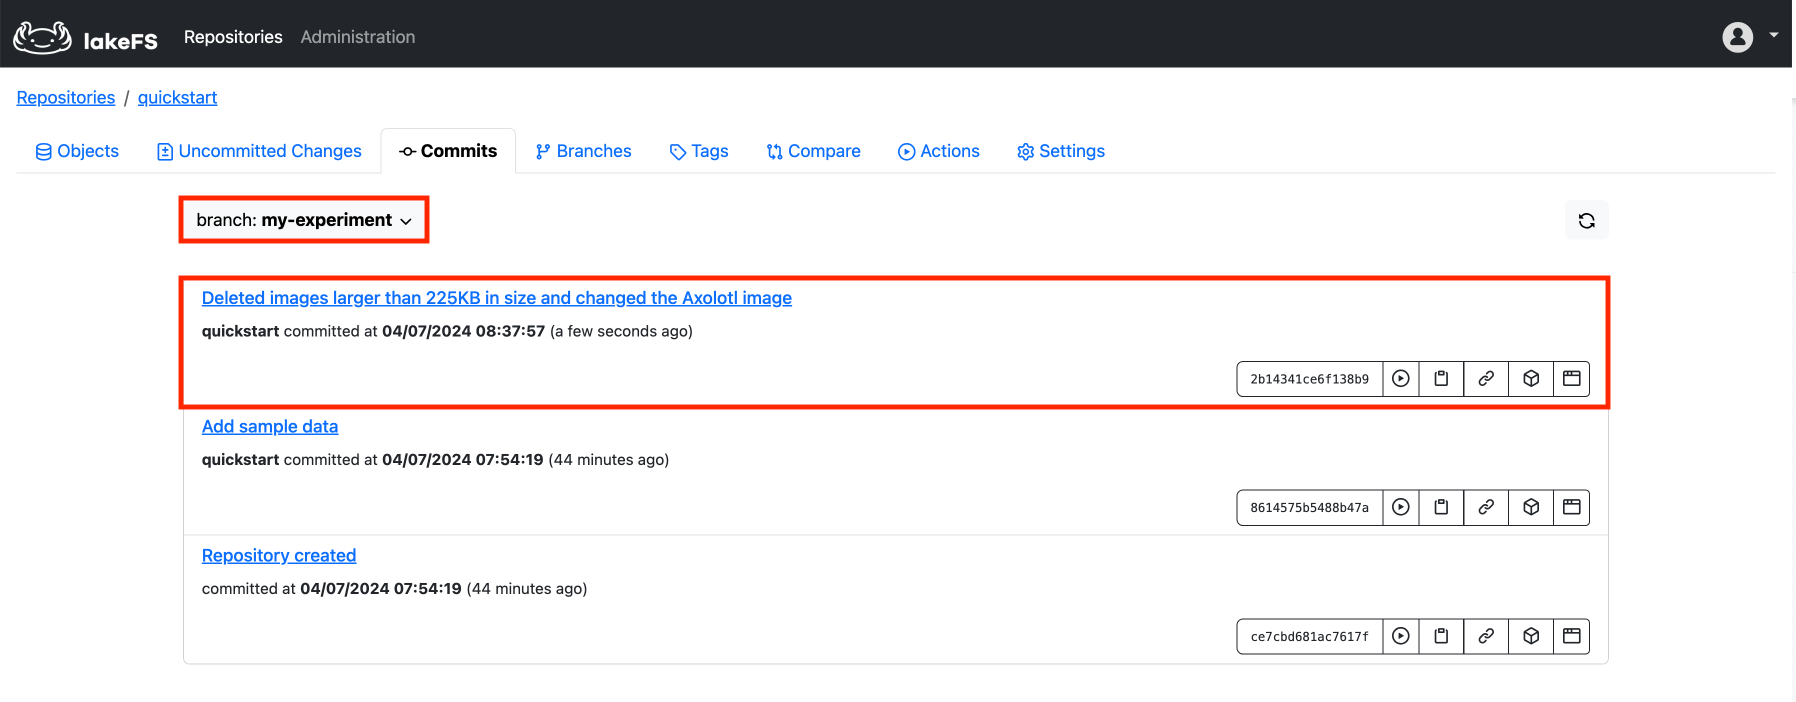Click the refresh icon for commits list
This screenshot has width=1796, height=702.
1586,221
